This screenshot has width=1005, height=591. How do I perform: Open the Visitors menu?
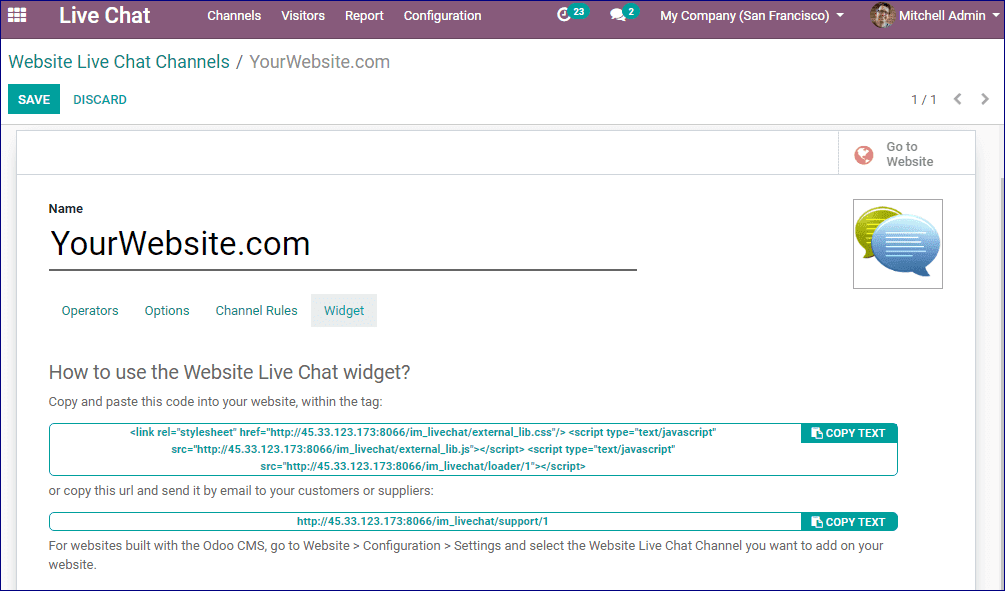pyautogui.click(x=303, y=15)
